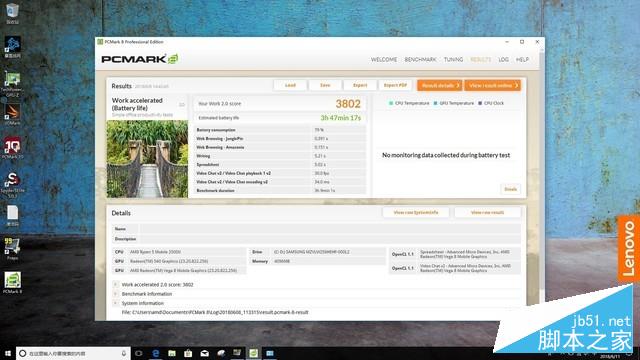
Task: Open the Mail app from the taskbar
Action: click(204, 353)
